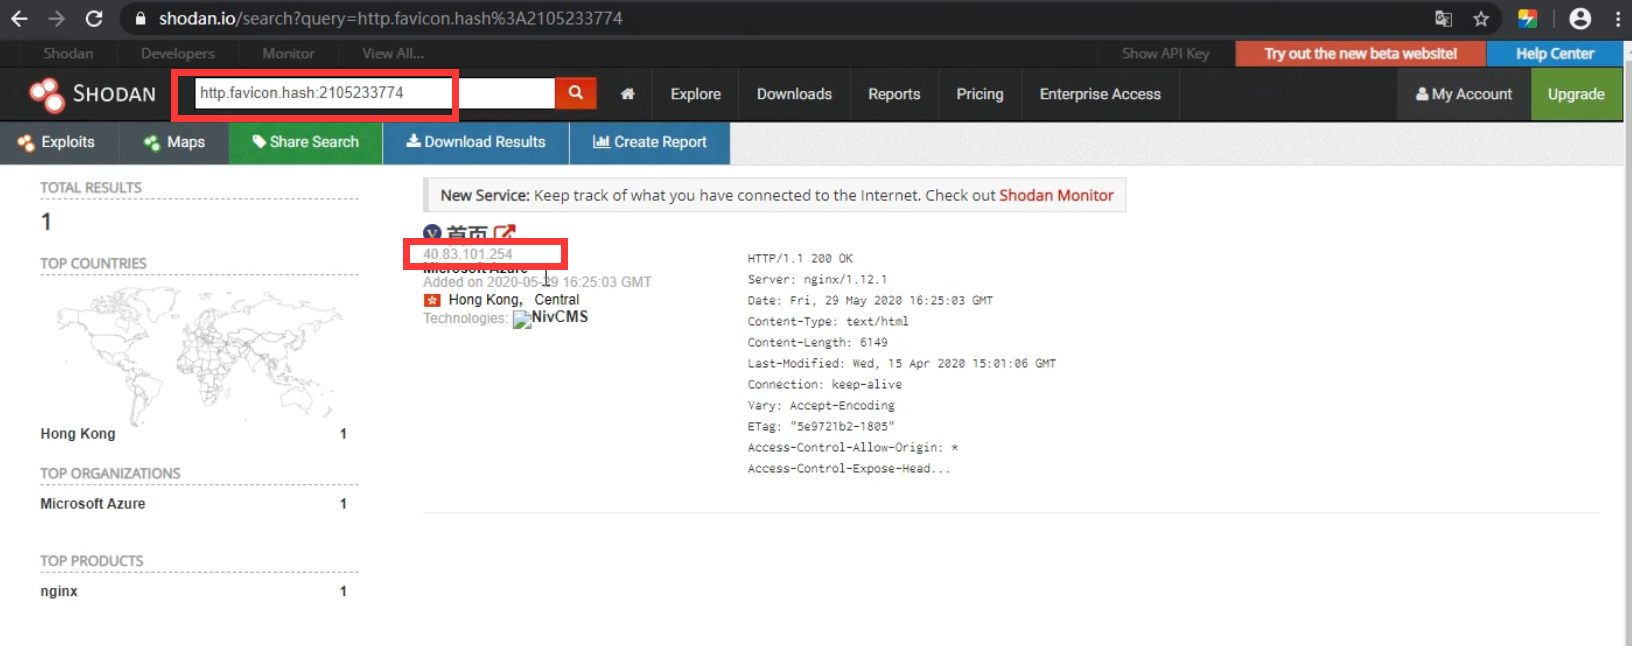Image resolution: width=1632 pixels, height=646 pixels.
Task: Reload the page in browser
Action: pos(94,19)
